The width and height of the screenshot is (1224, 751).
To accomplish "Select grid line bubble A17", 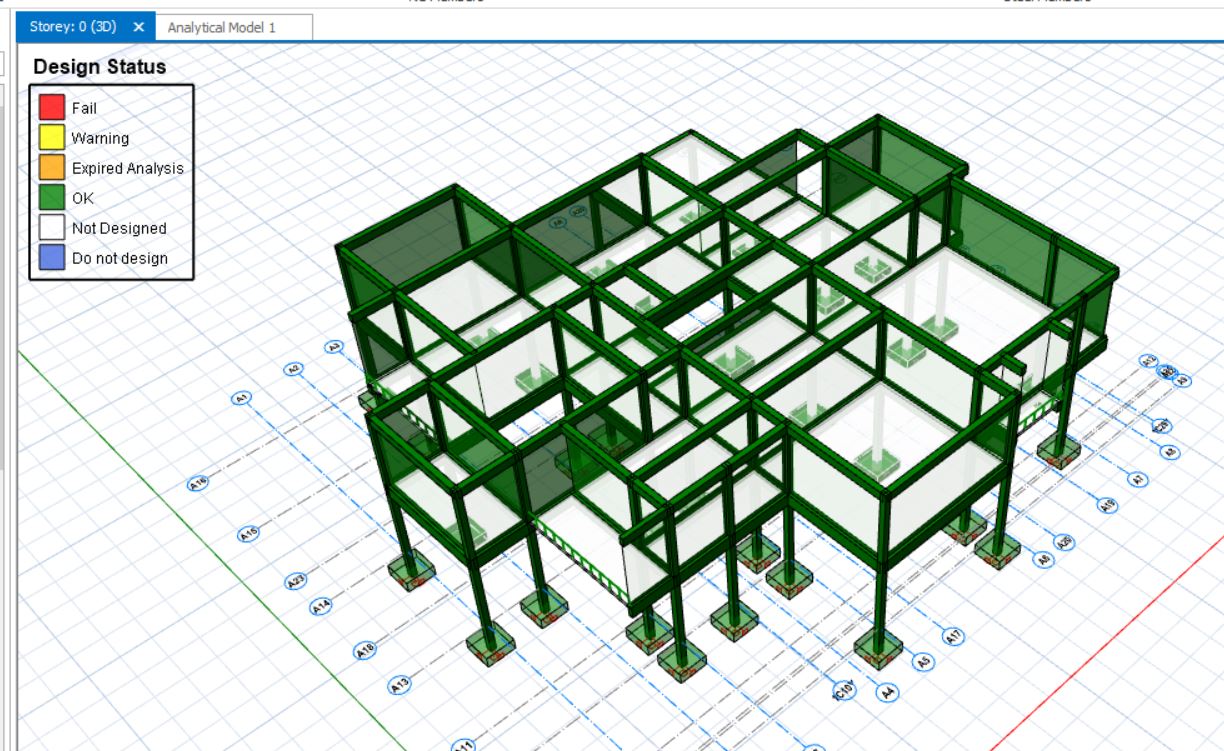I will tap(952, 636).
